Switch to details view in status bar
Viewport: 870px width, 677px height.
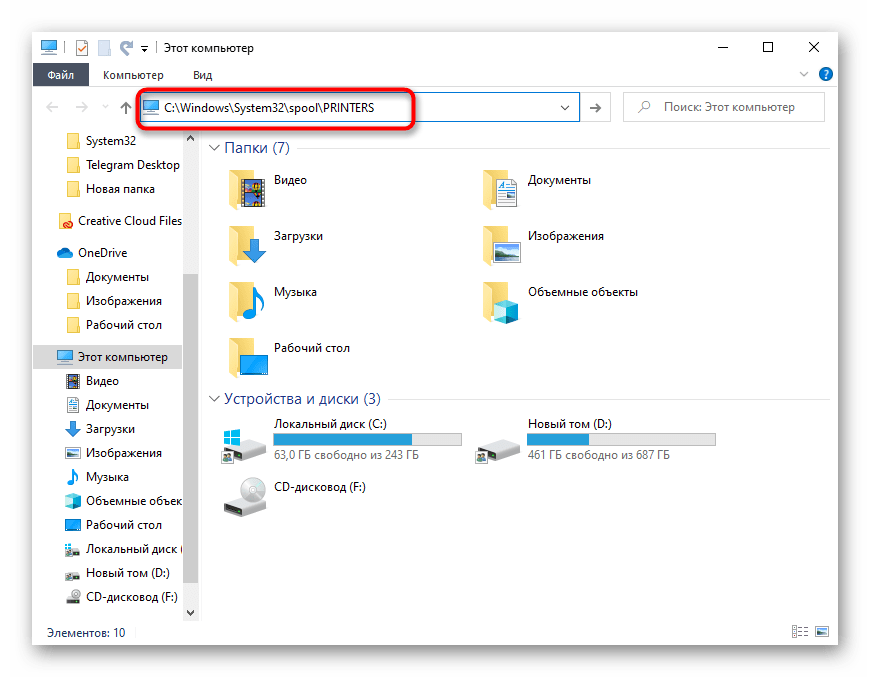[800, 632]
